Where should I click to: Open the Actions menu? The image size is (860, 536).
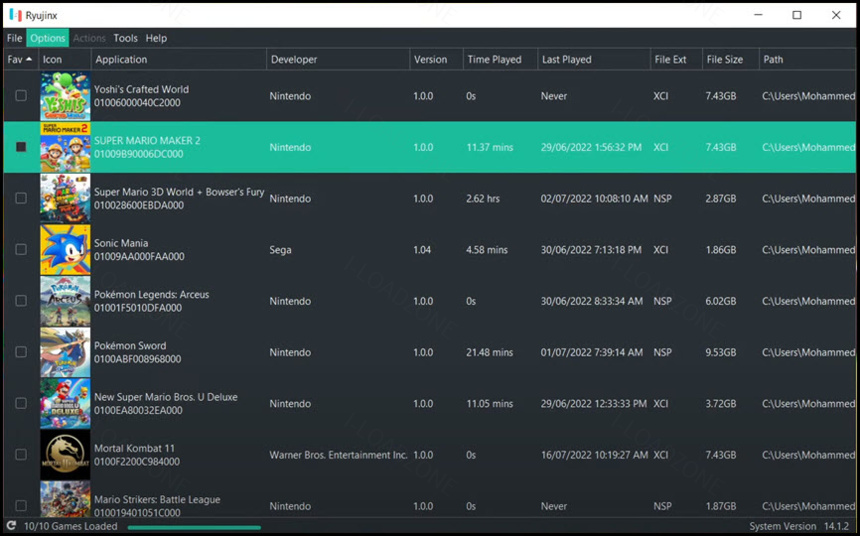pos(89,38)
